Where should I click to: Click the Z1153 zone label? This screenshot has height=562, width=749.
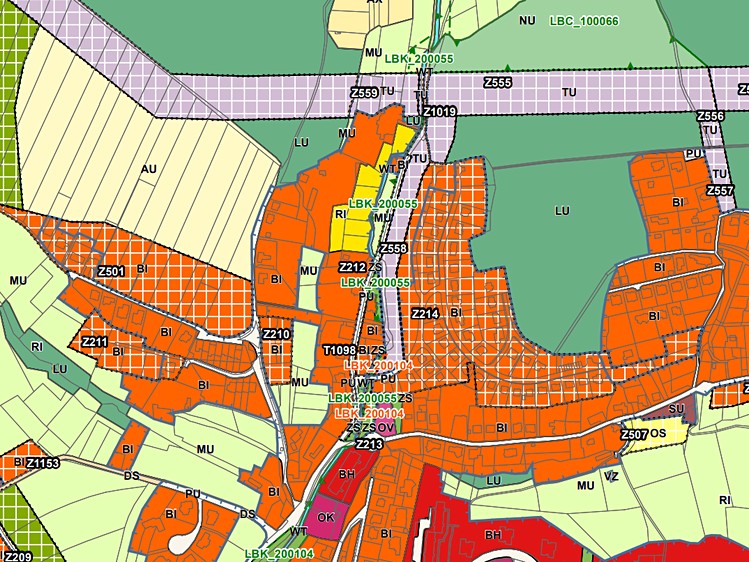43,463
